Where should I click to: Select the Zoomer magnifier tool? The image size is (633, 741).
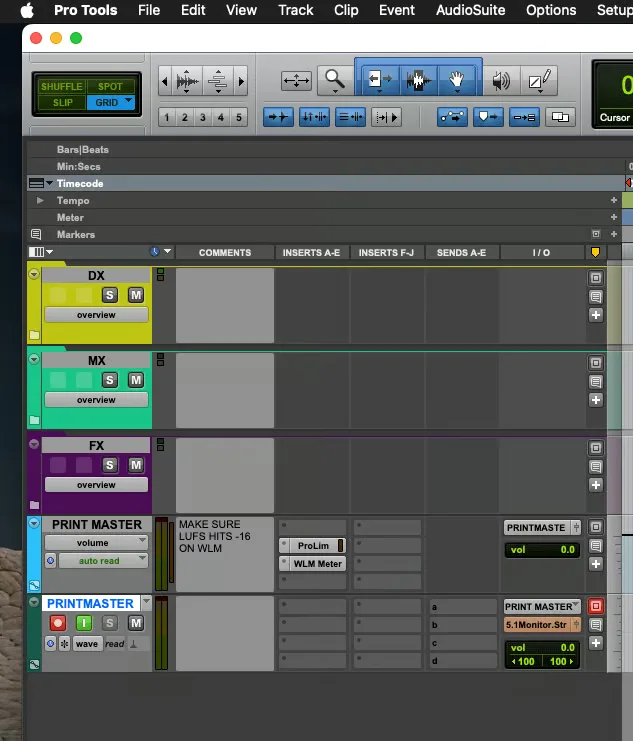(334, 81)
